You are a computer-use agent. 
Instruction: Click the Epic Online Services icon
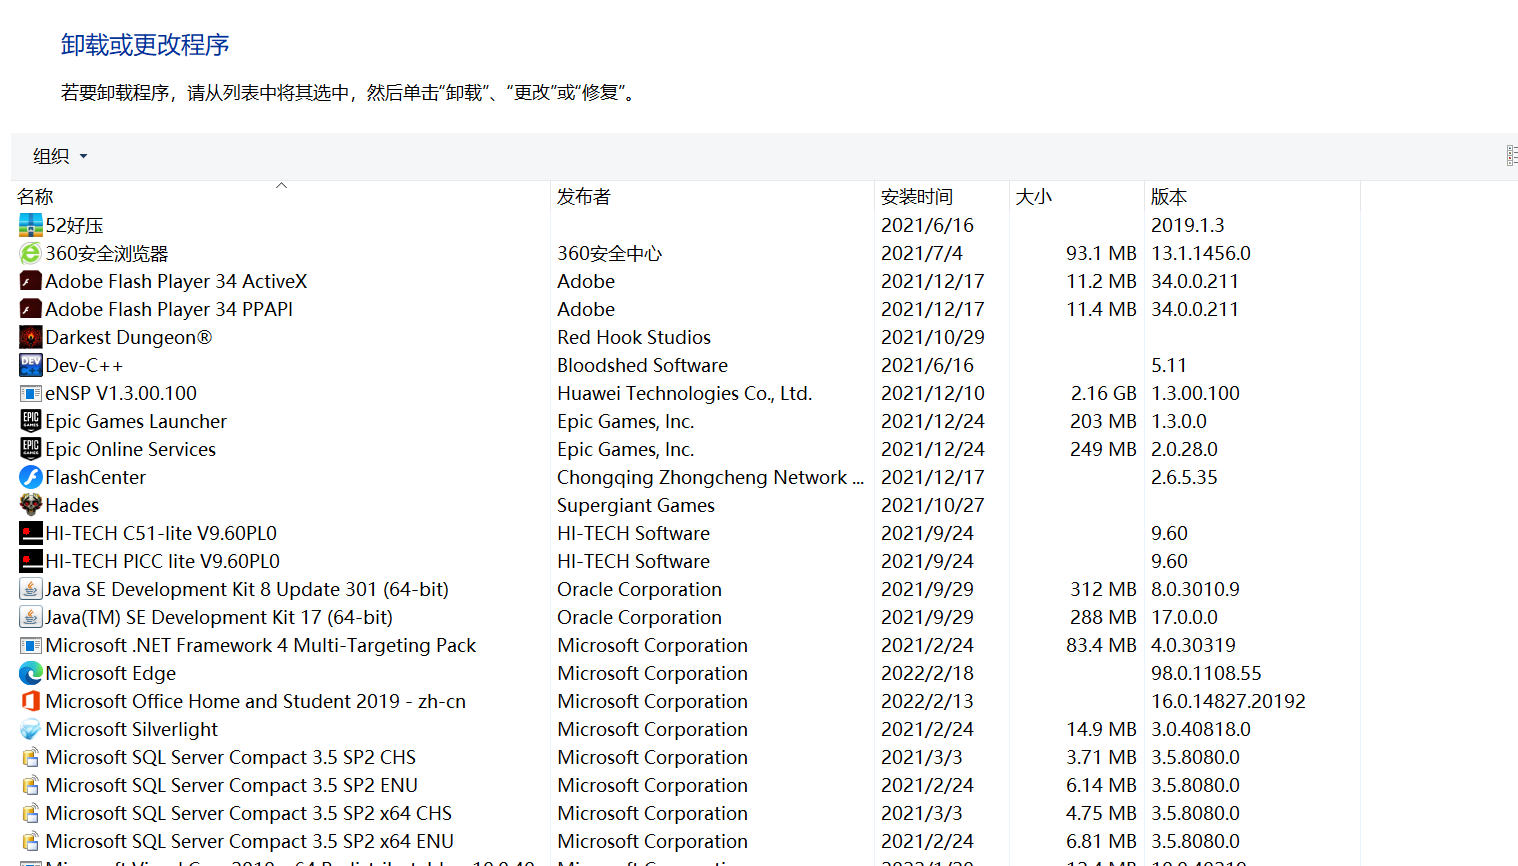(31, 449)
